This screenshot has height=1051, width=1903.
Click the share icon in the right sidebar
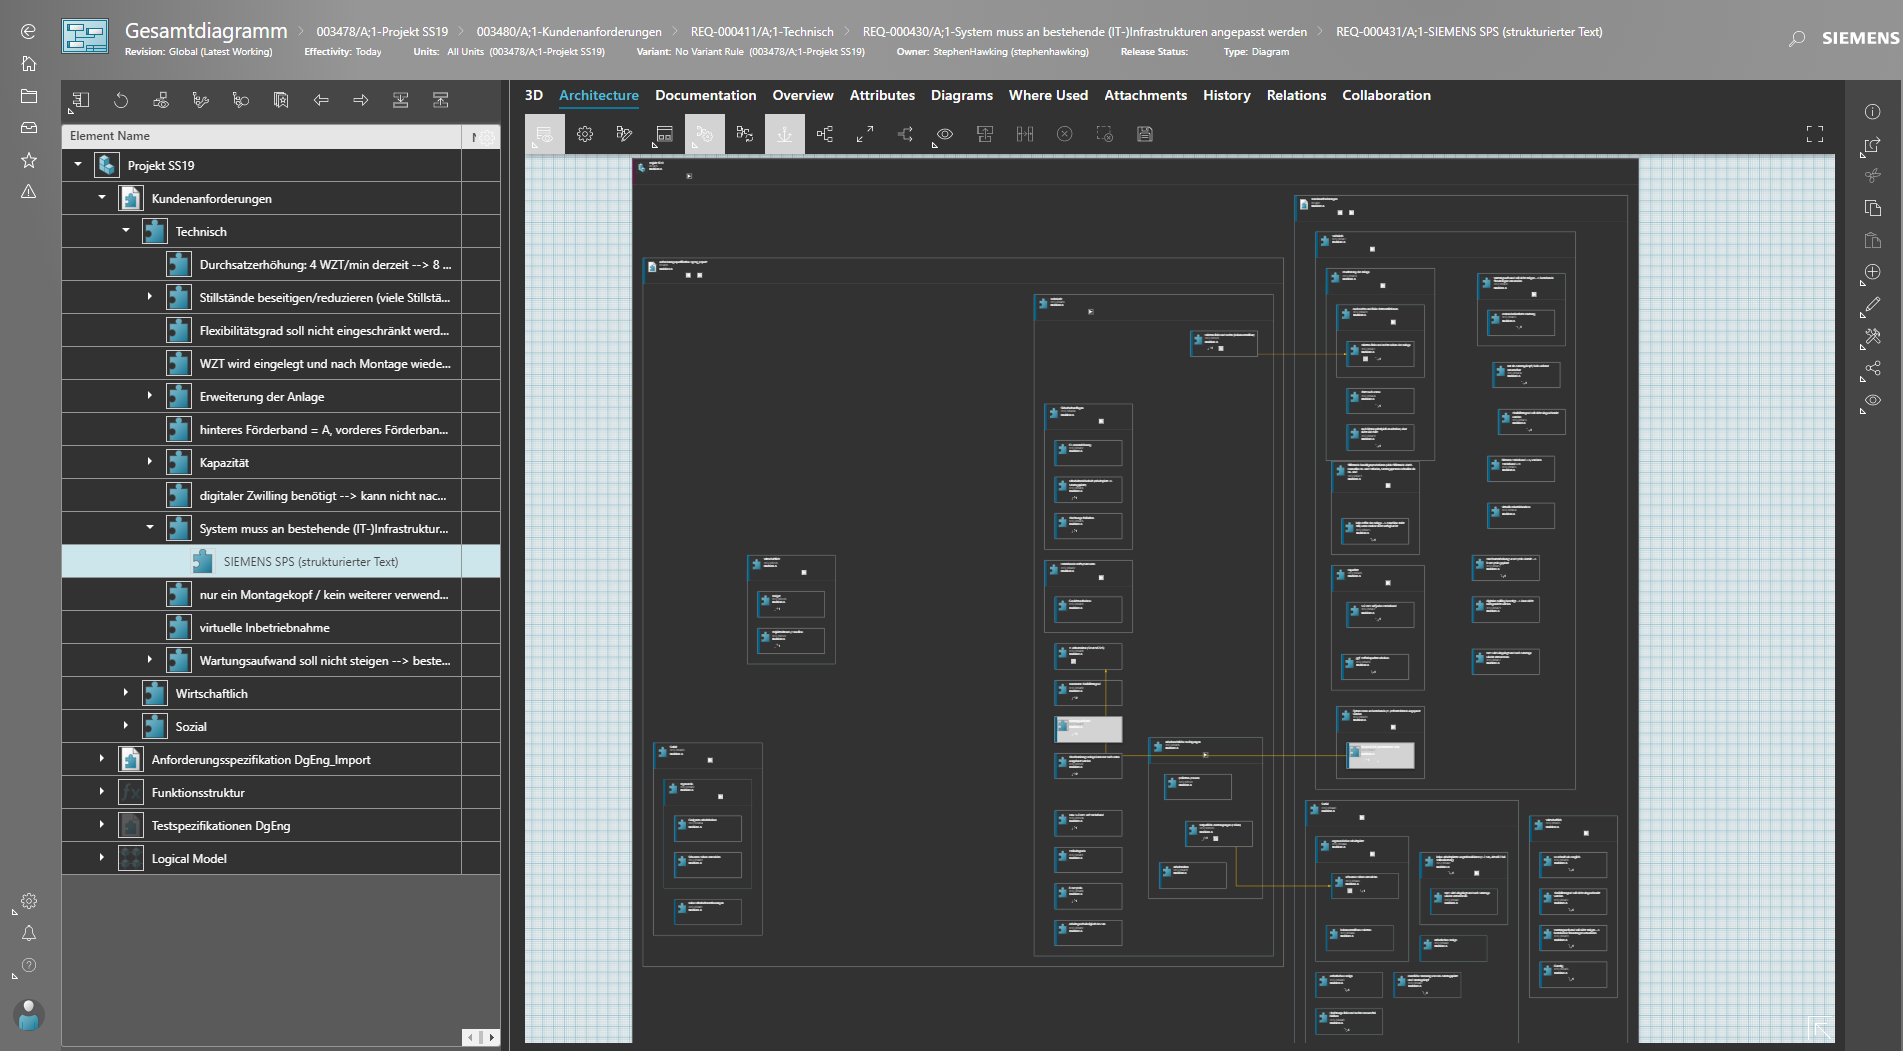1873,368
